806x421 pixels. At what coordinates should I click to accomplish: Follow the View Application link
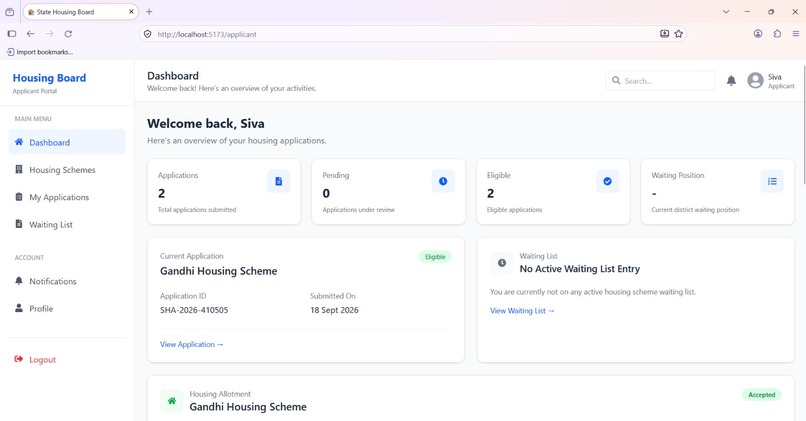[x=191, y=344]
